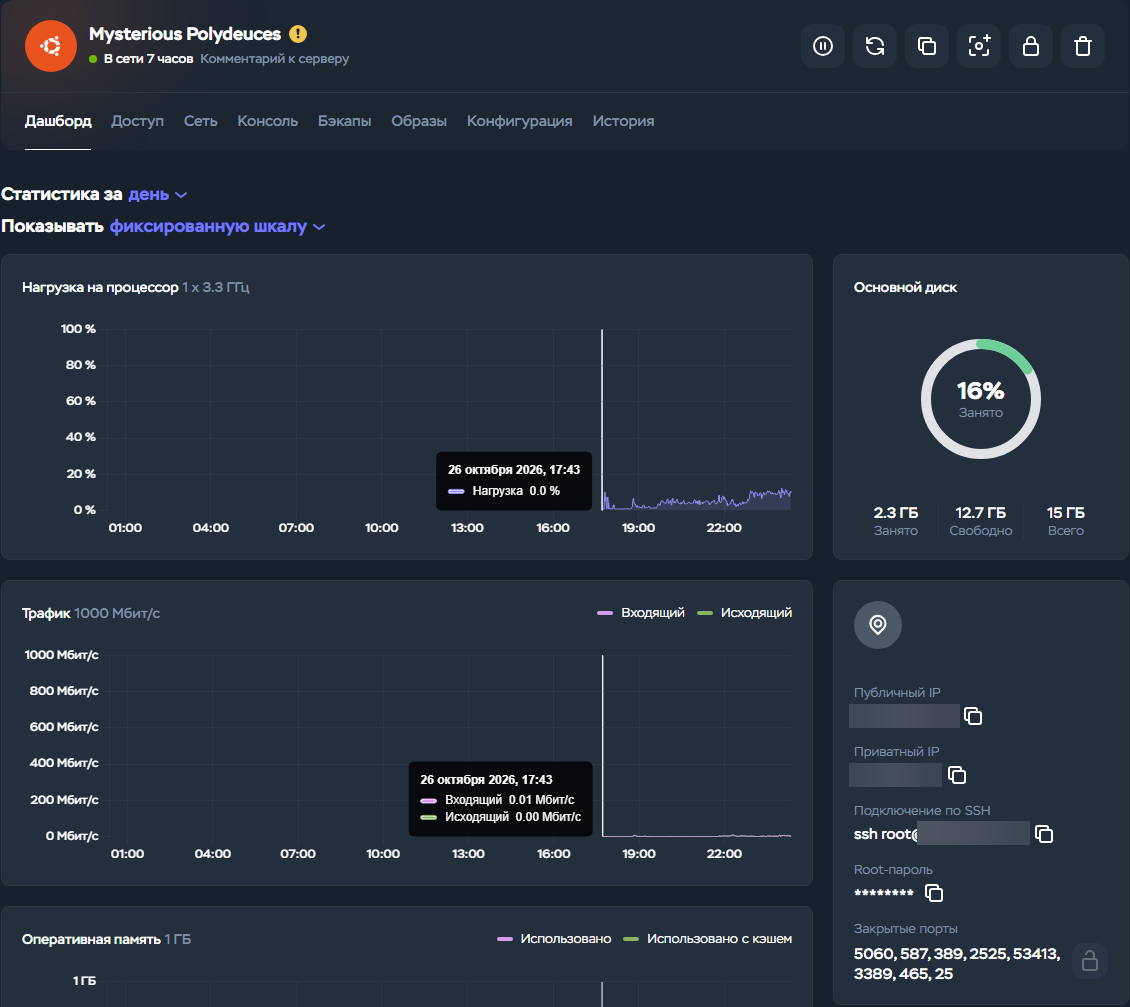The image size is (1130, 1007).
Task: Switch to the Консоль tab
Action: [267, 121]
